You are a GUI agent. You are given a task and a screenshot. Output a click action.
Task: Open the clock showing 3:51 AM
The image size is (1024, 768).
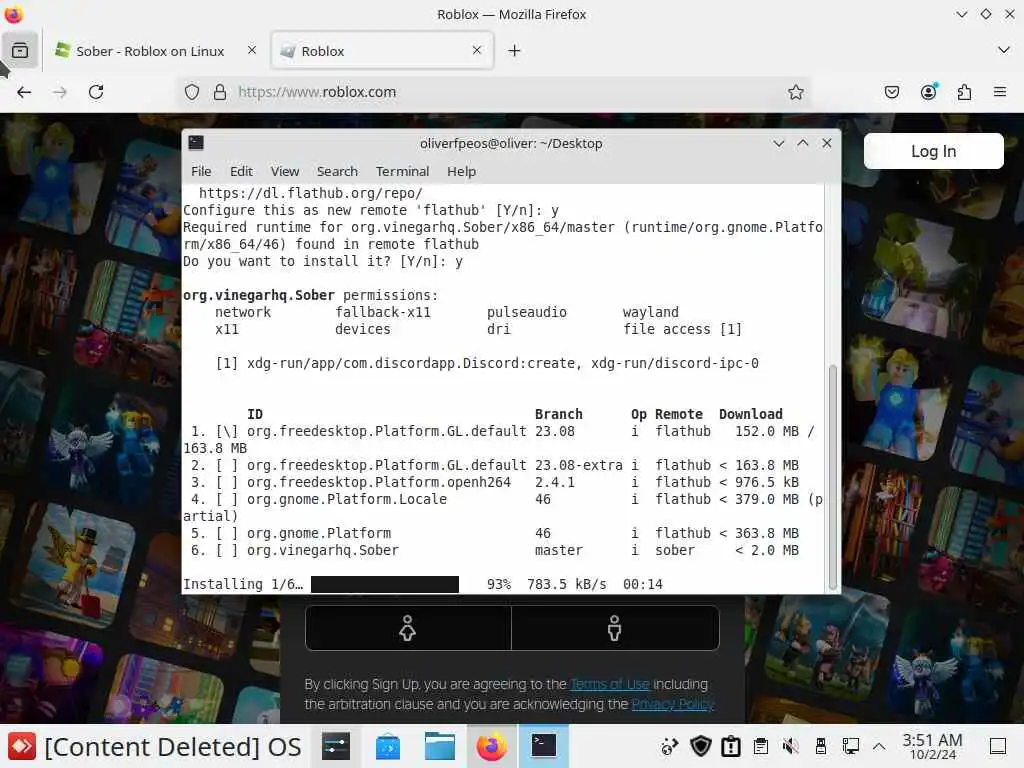click(933, 746)
